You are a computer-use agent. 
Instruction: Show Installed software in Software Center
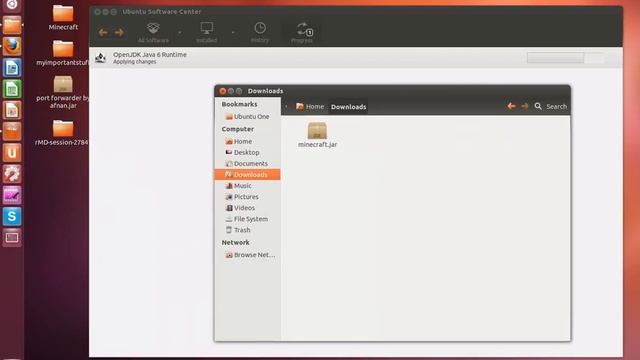tap(207, 32)
